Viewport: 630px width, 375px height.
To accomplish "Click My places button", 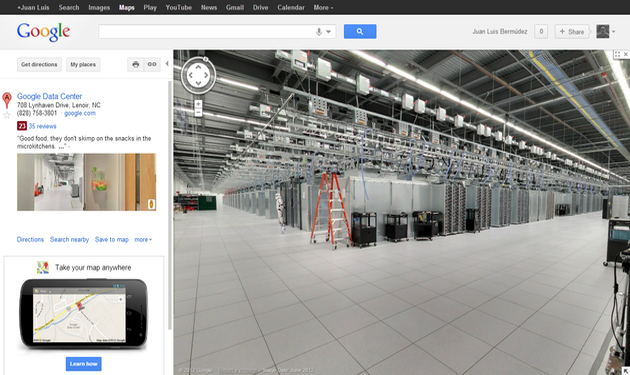I will pyautogui.click(x=83, y=64).
